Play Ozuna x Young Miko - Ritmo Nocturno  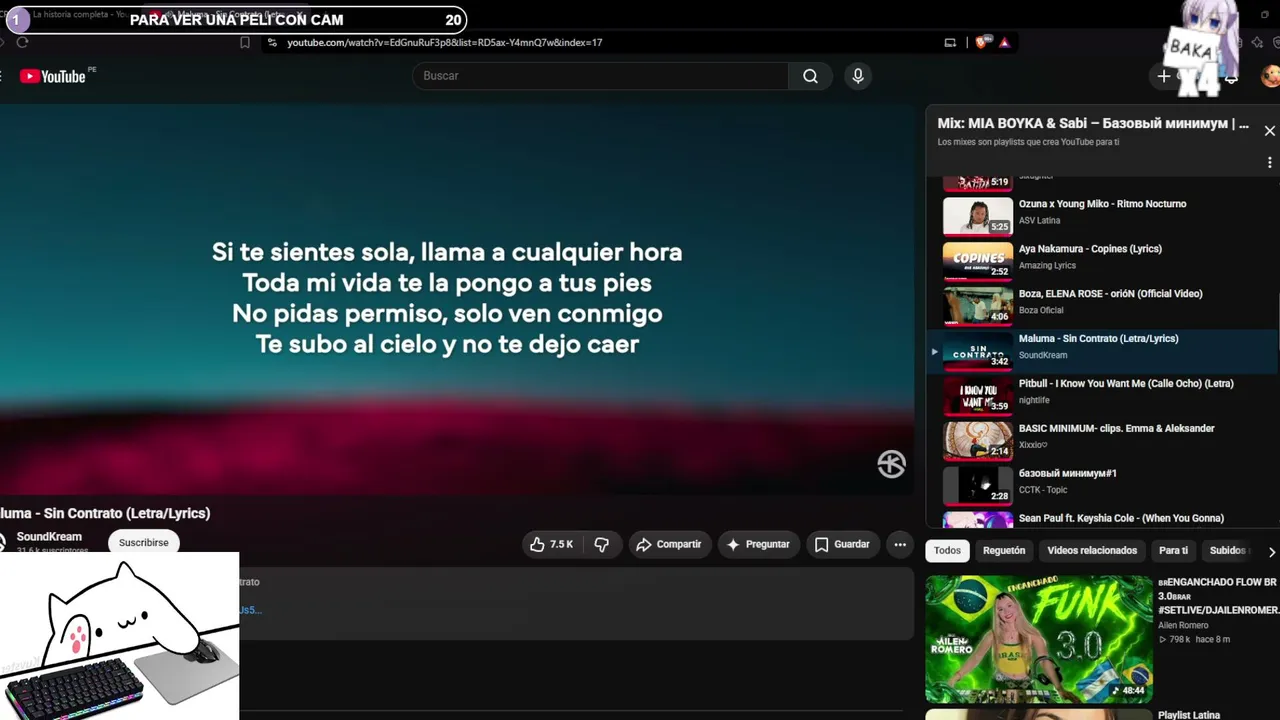(x=1102, y=204)
